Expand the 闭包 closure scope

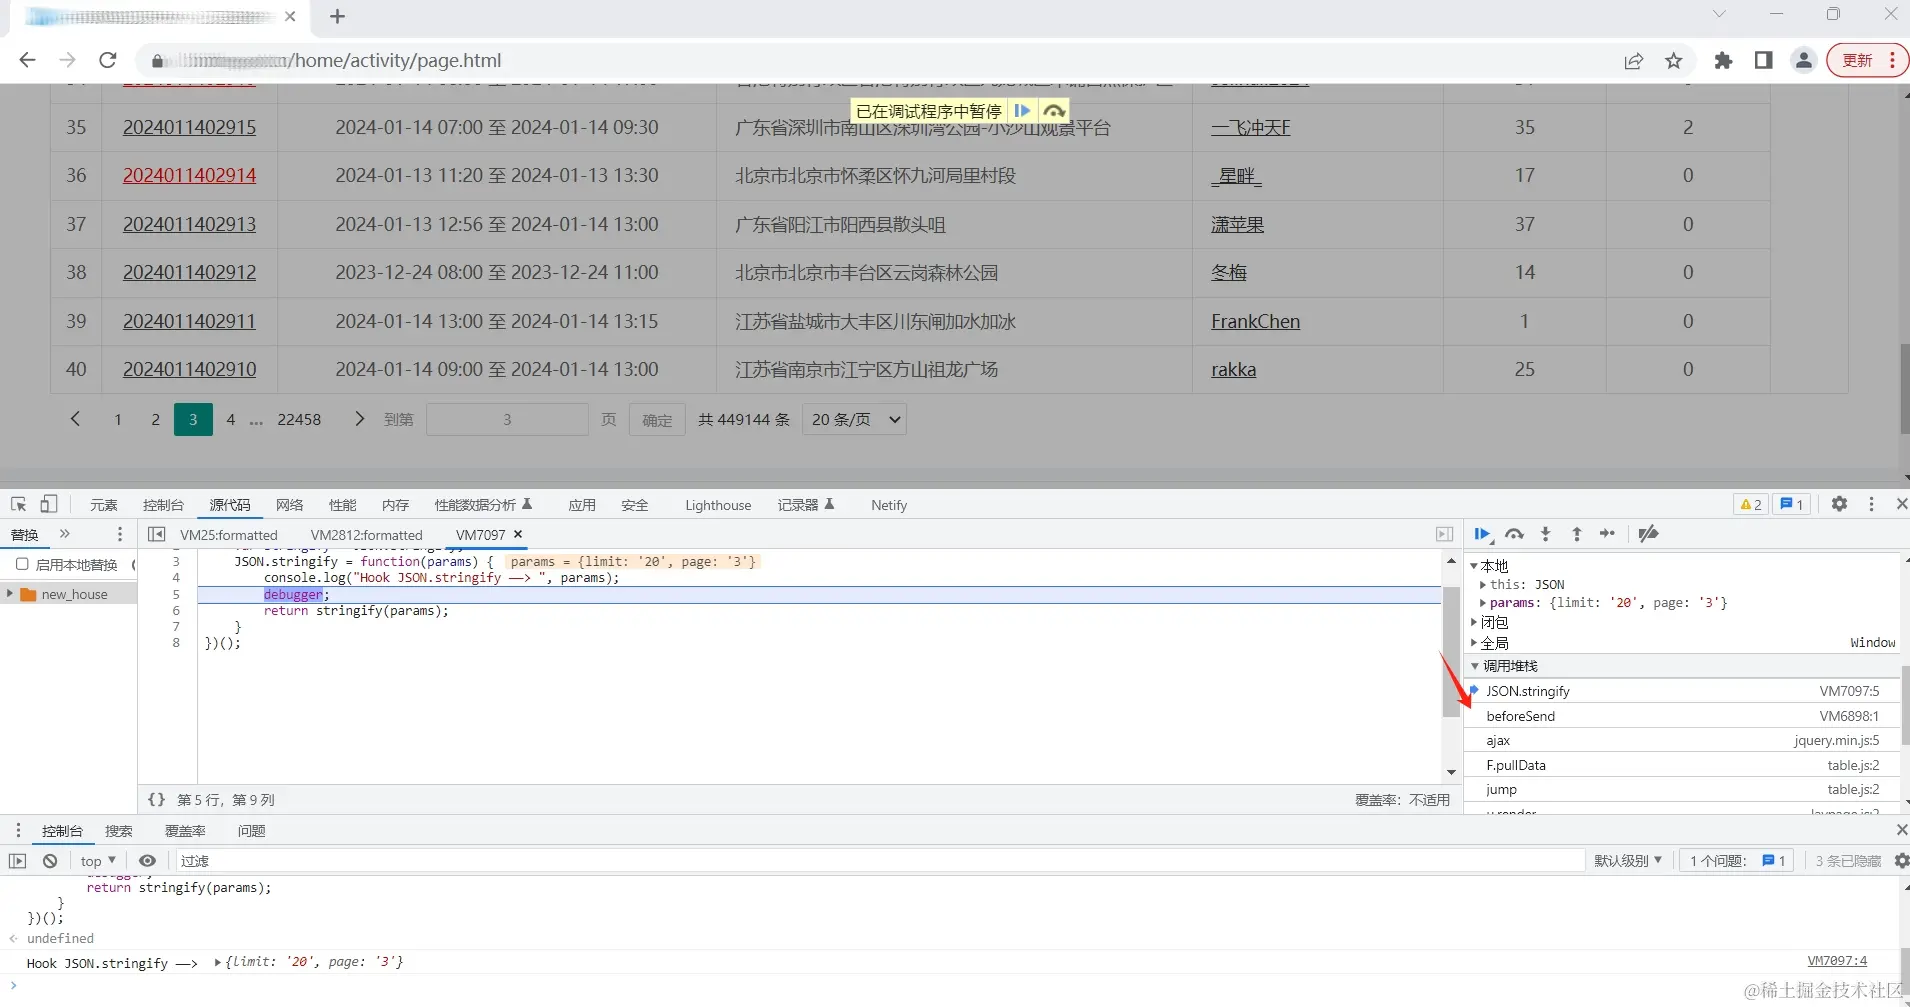pyautogui.click(x=1474, y=622)
